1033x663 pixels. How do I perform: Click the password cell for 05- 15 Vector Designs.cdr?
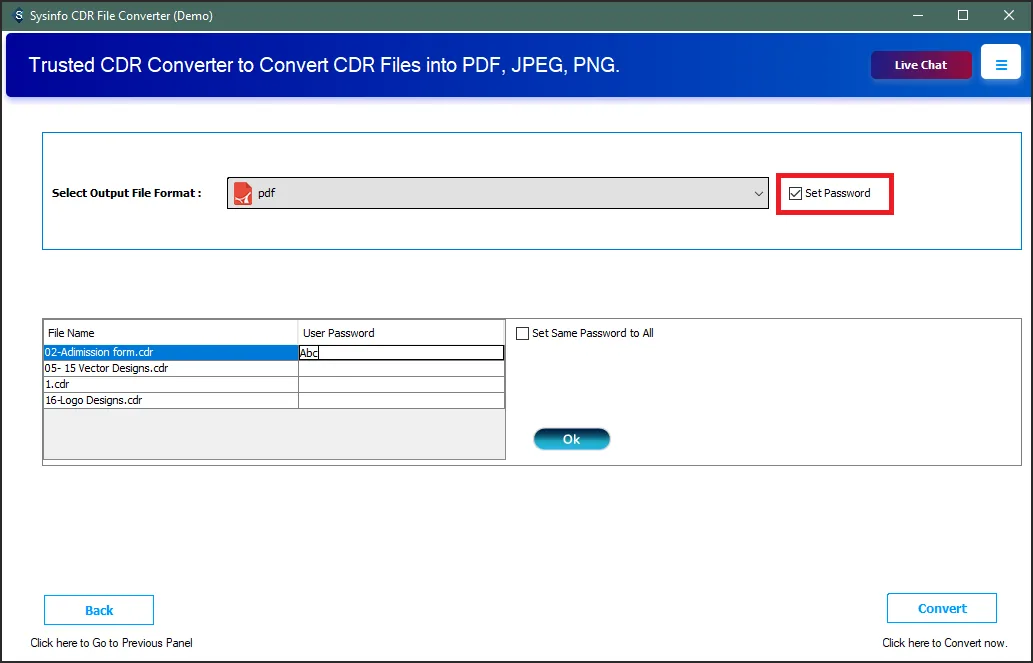(401, 368)
